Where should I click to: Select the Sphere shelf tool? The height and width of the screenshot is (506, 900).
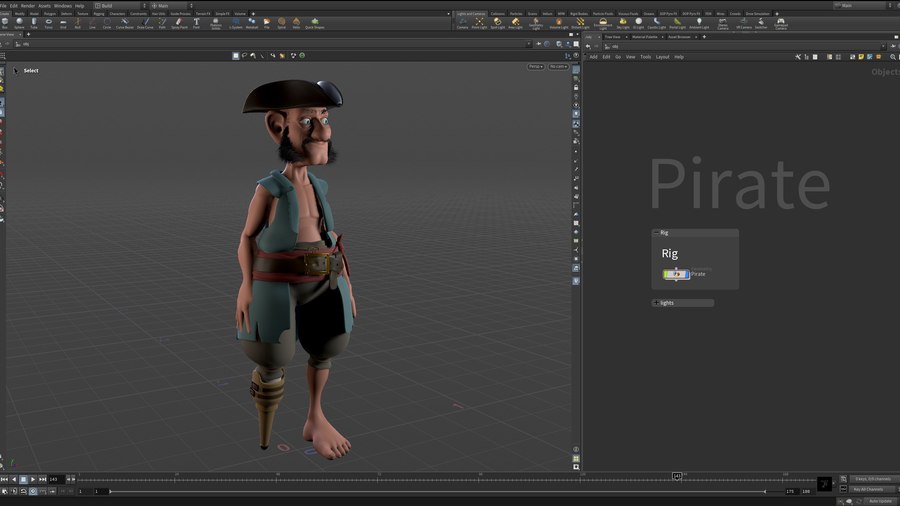(19, 22)
